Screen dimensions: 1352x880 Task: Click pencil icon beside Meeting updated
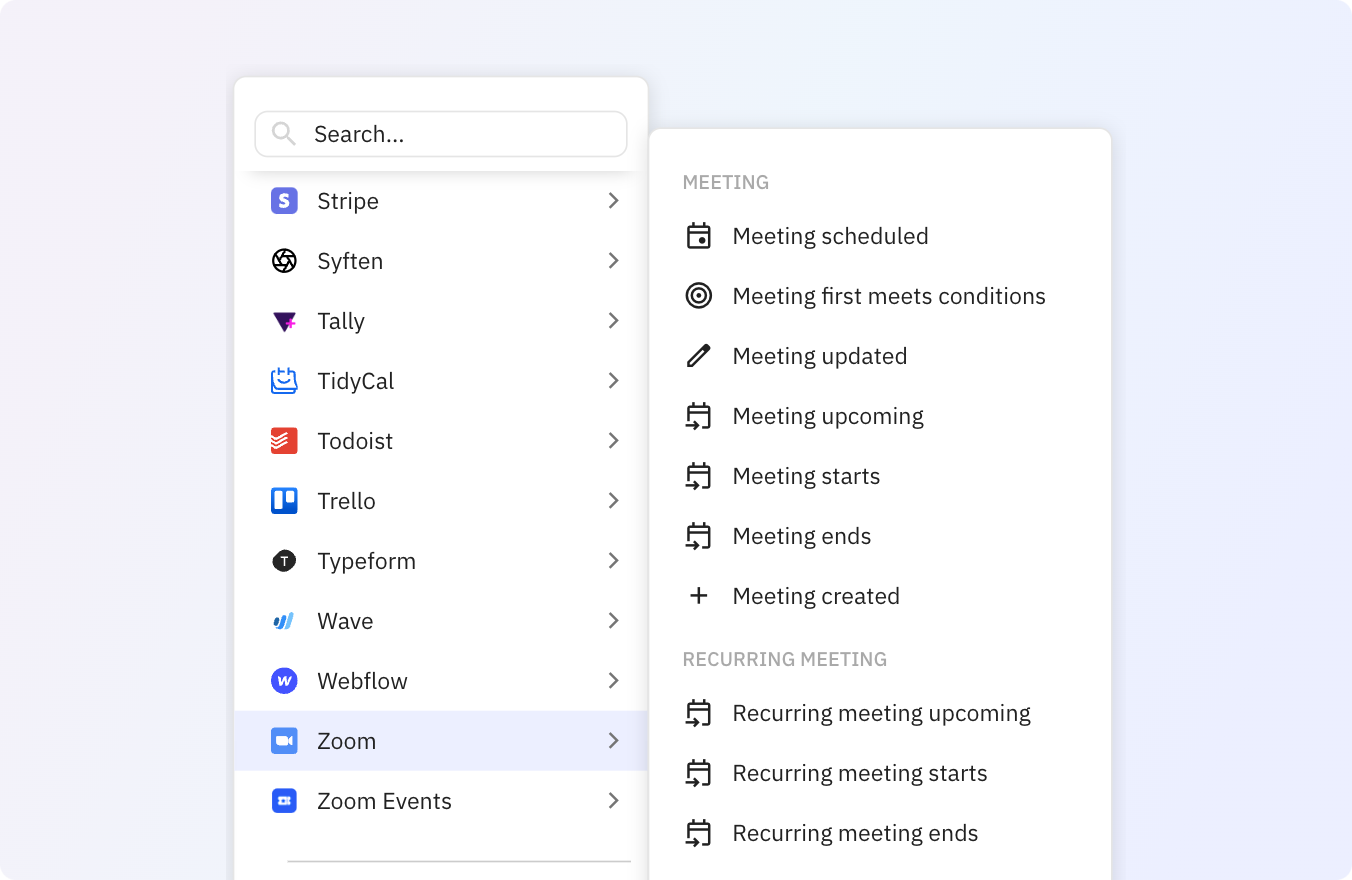pyautogui.click(x=698, y=356)
